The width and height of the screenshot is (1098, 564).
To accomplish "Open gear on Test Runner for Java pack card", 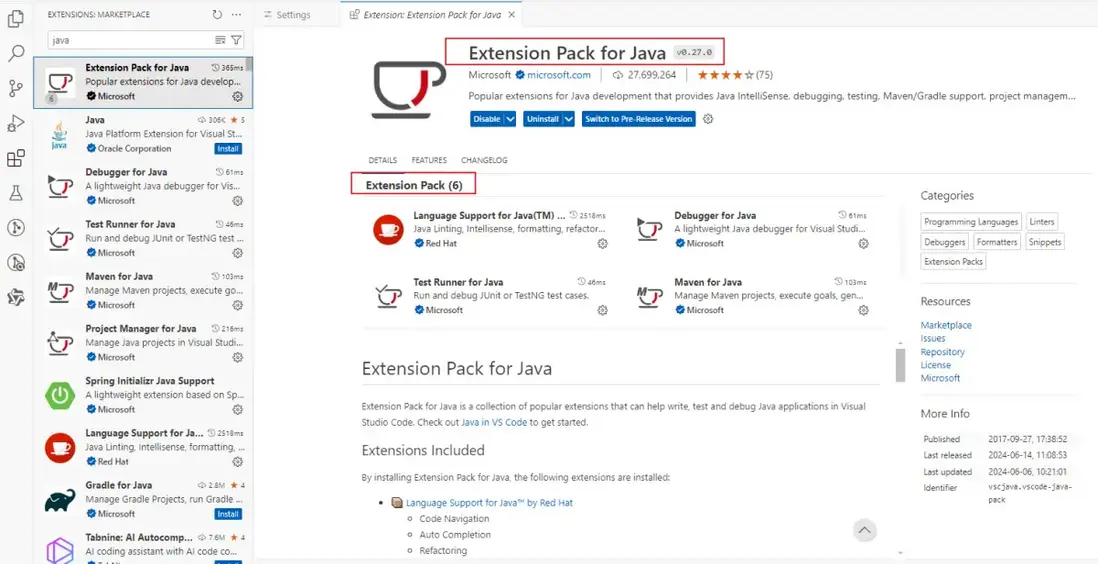I will pos(602,310).
